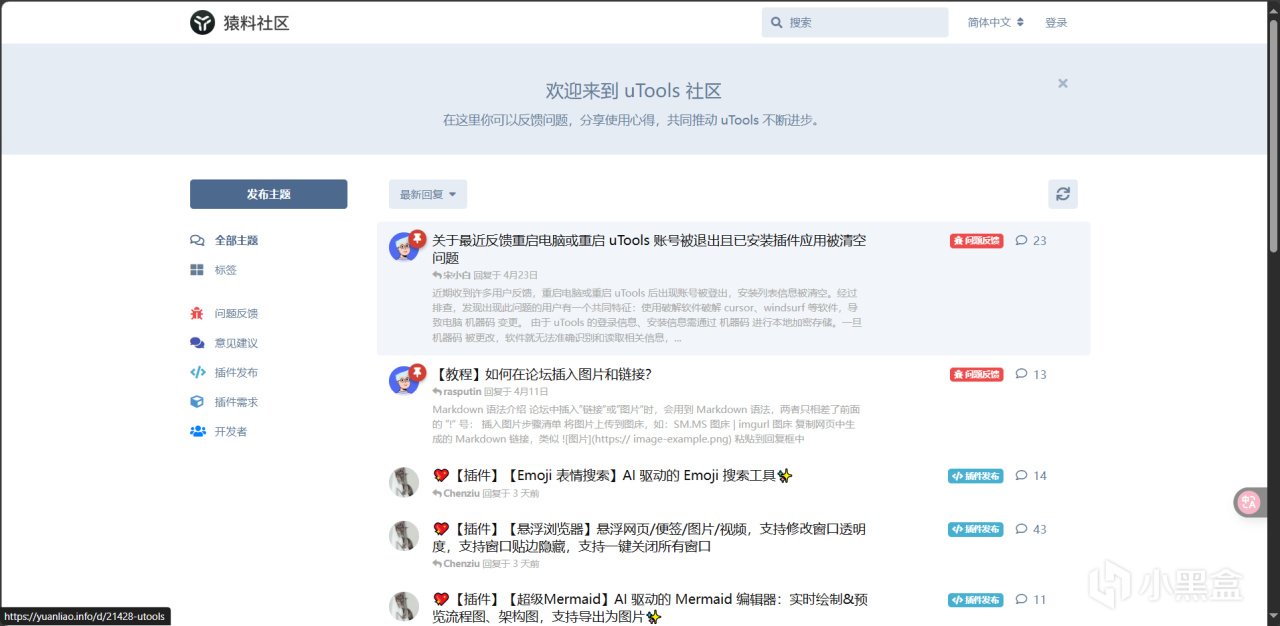1280x626 pixels.
Task: Open post 悬浮浏览器 悬浮网页/便签/图片/视频
Action: tap(649, 538)
